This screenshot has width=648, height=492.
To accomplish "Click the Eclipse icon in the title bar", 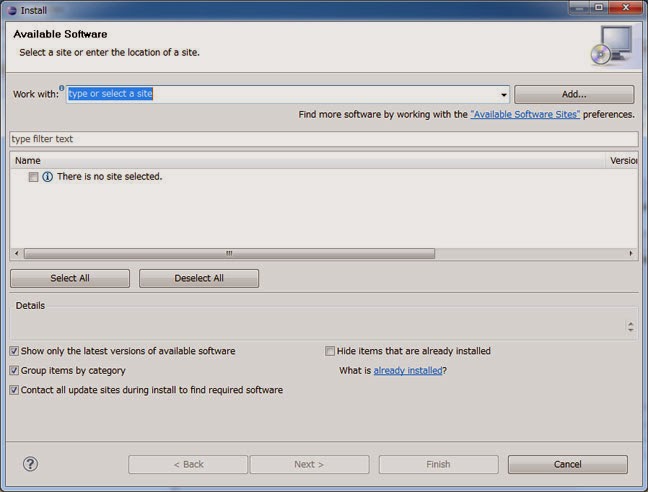I will 12,10.
